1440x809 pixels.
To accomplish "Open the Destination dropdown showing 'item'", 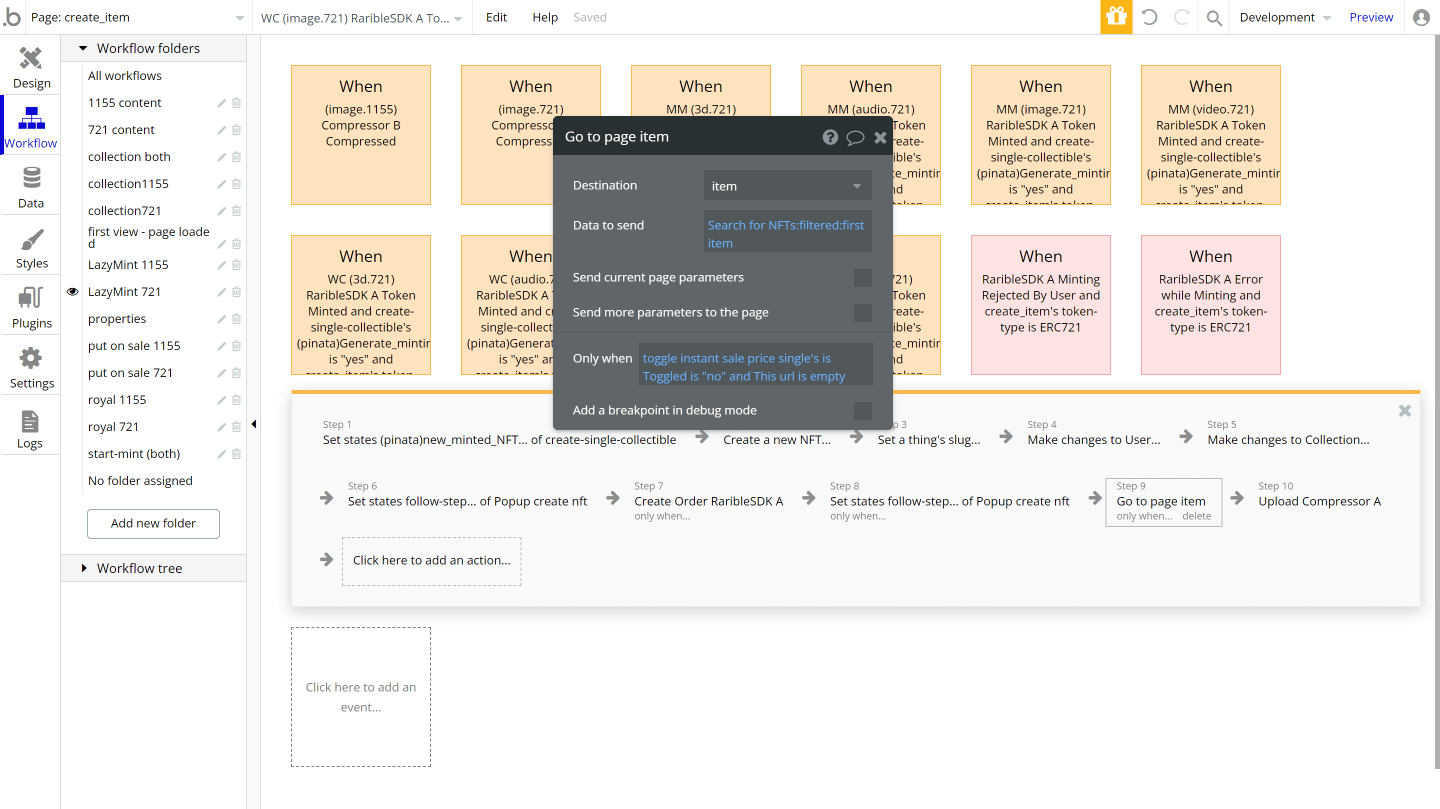I will click(787, 185).
